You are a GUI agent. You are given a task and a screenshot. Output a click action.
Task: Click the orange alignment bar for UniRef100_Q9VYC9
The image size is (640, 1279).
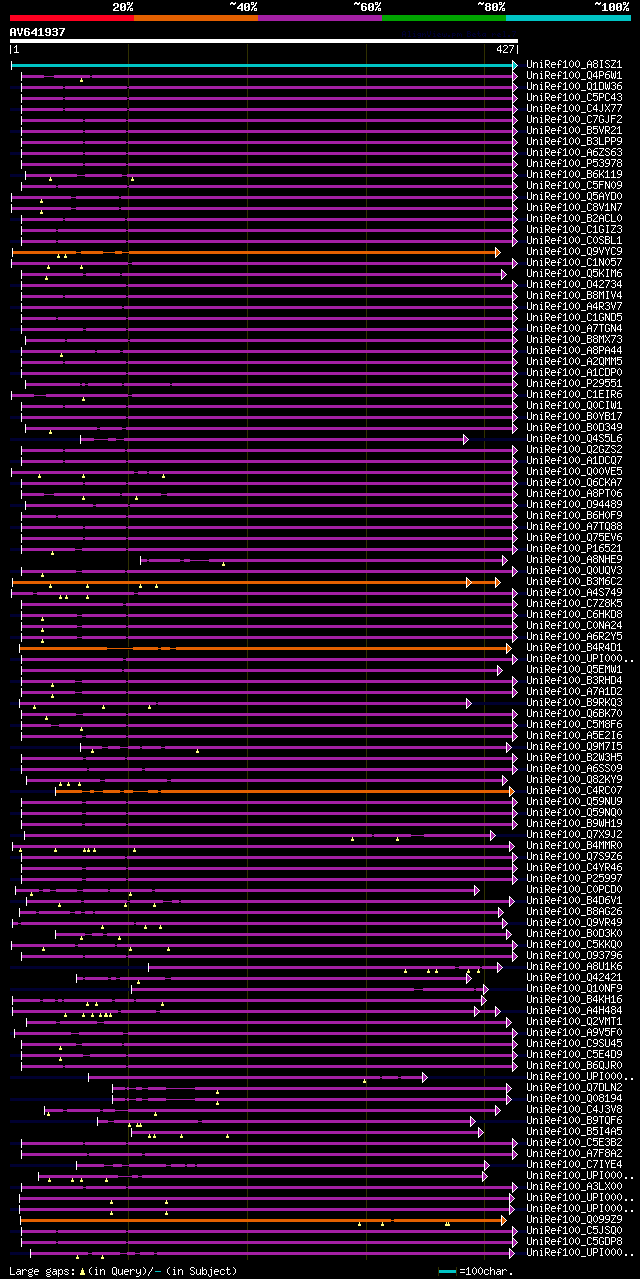255,252
